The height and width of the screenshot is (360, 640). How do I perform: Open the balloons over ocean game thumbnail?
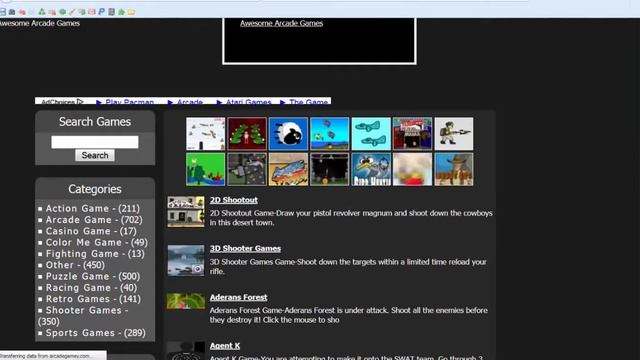329,134
